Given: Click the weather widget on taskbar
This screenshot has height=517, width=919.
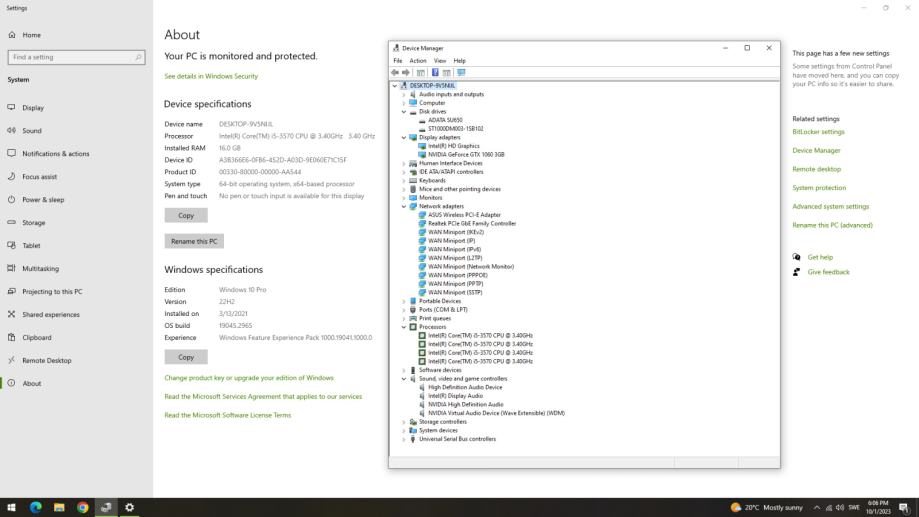Looking at the screenshot, I should pyautogui.click(x=767, y=508).
